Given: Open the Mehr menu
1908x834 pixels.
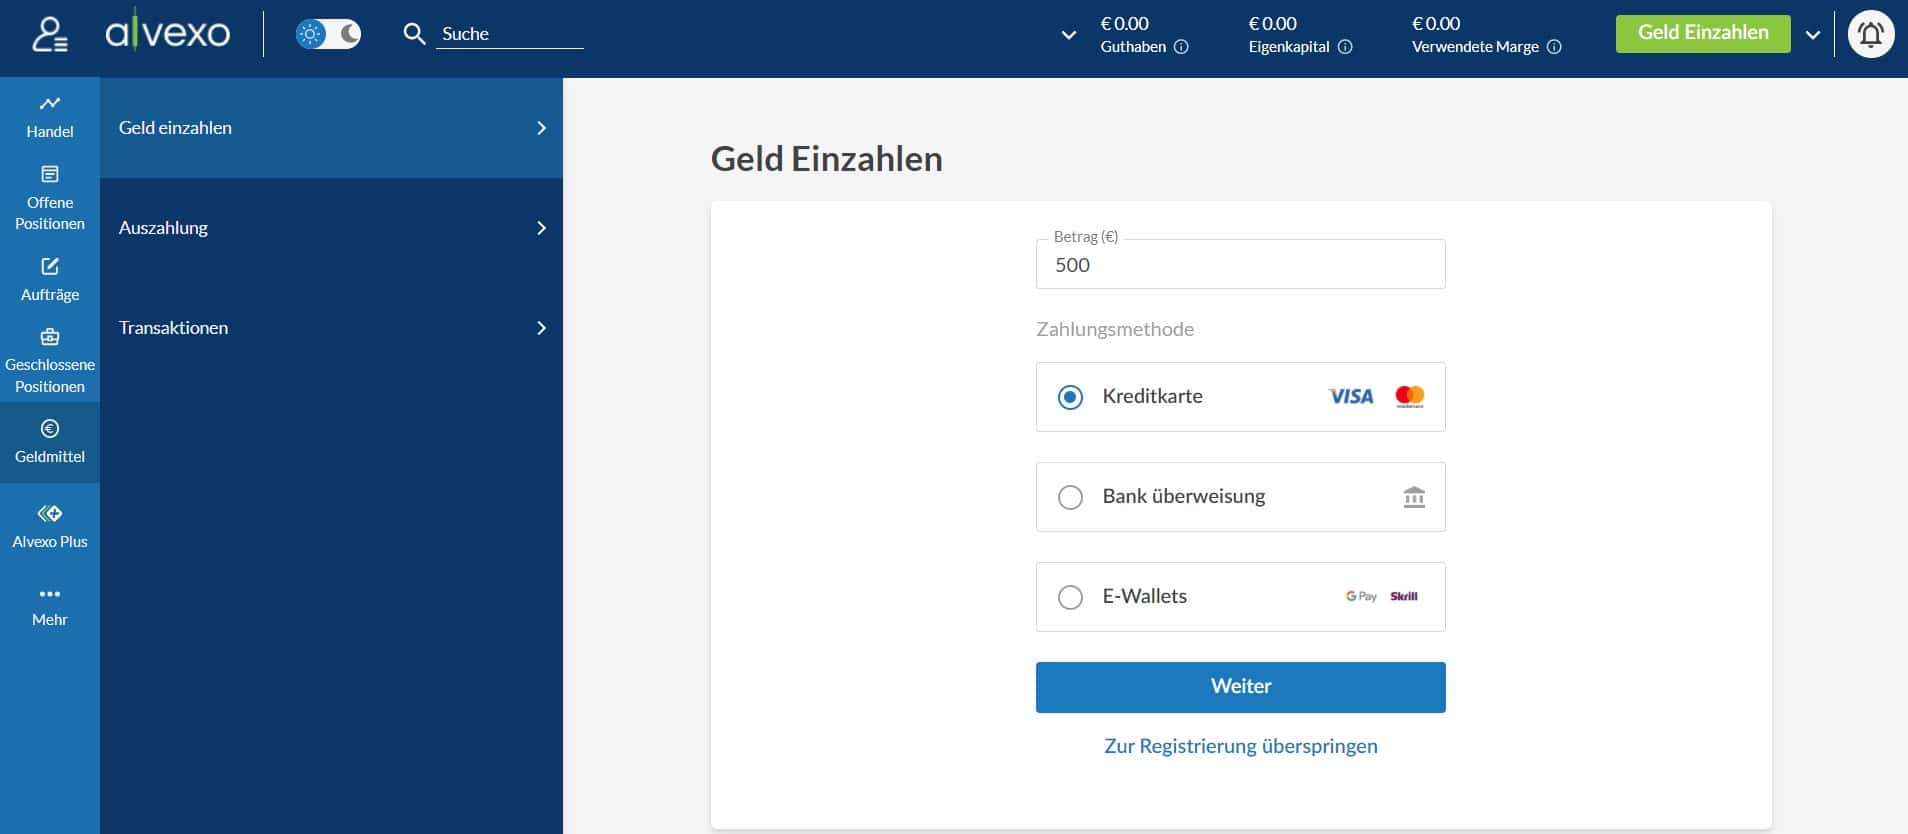Looking at the screenshot, I should pos(50,606).
